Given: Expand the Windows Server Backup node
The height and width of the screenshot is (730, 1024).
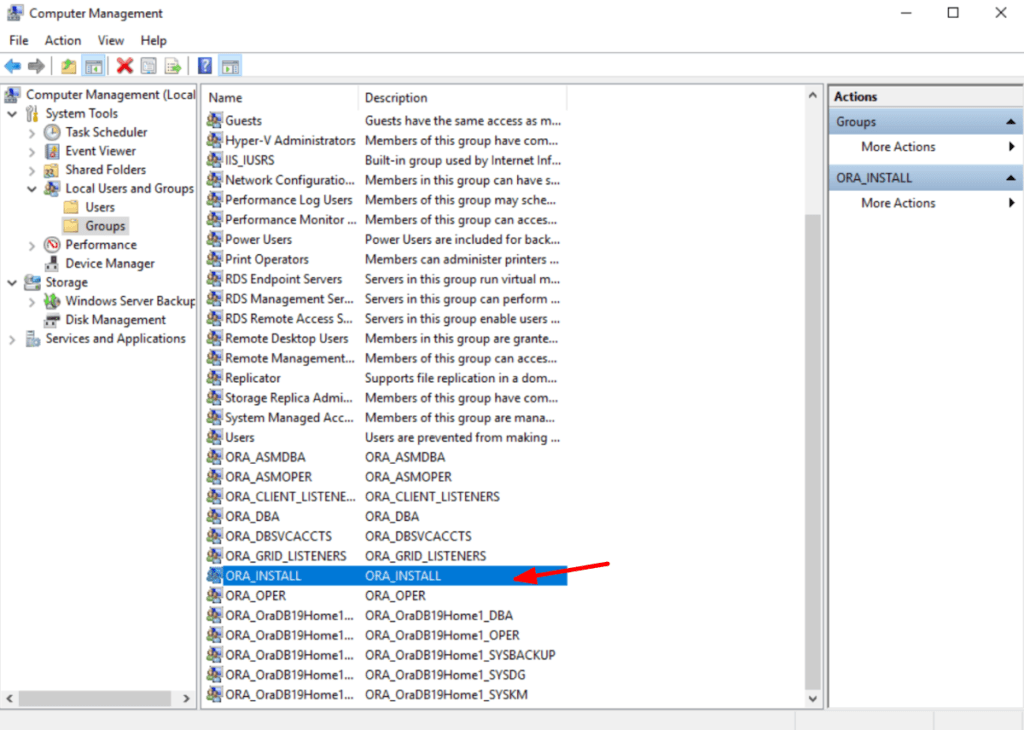Looking at the screenshot, I should (31, 302).
